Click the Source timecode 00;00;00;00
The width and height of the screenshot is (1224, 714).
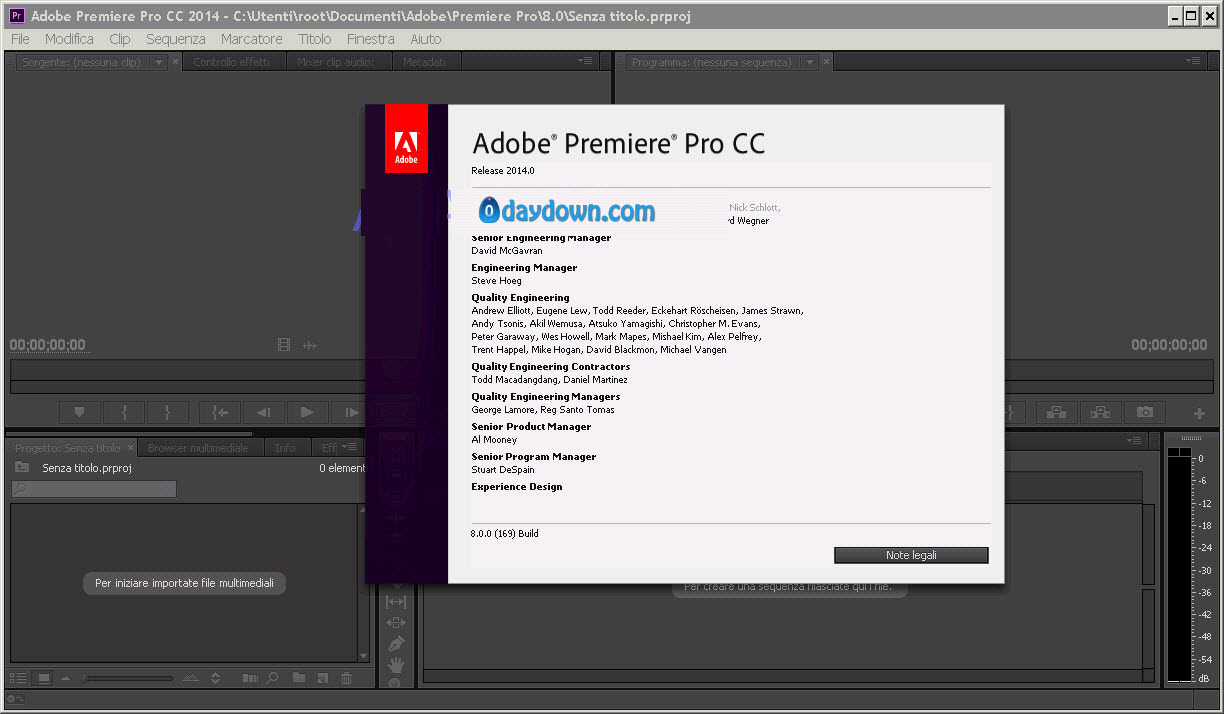coord(48,345)
